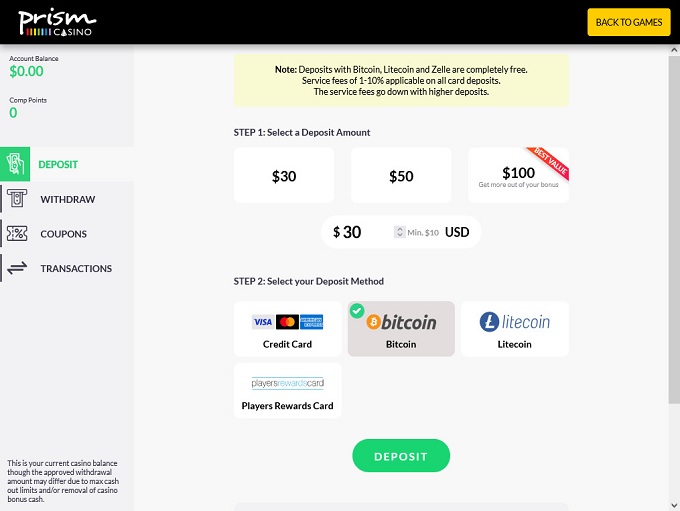Choose the $50 deposit amount
680x511 pixels.
pos(401,176)
